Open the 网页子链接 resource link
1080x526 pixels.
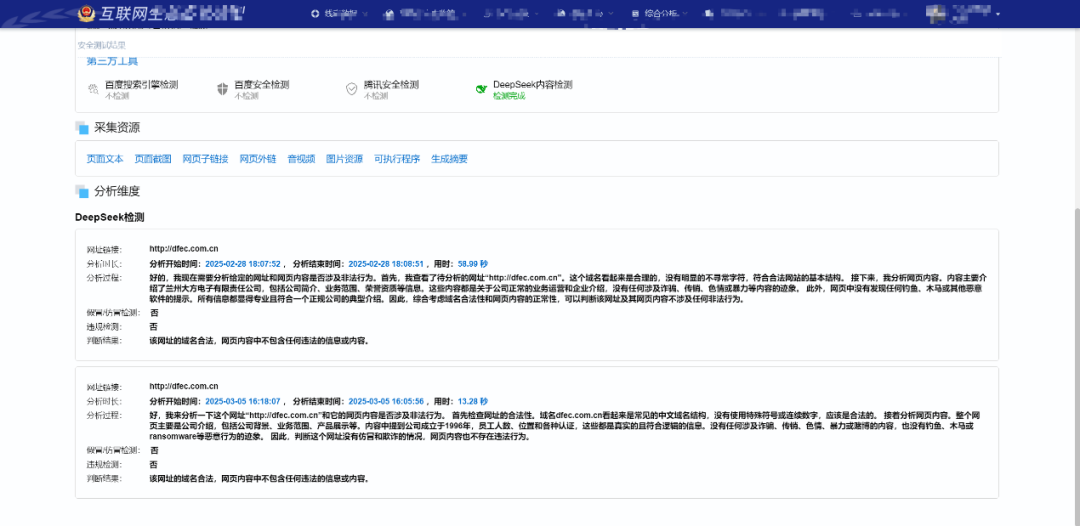tap(205, 159)
